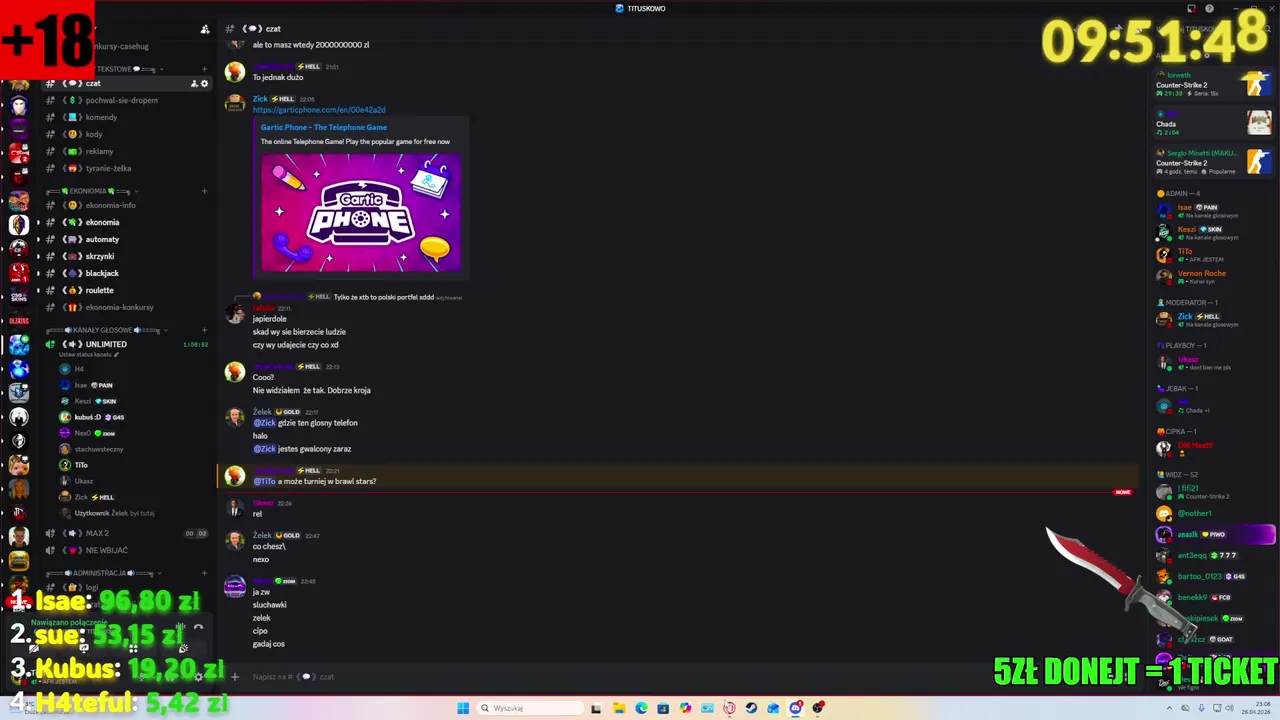Open settings gear of czat channel

tap(205, 84)
